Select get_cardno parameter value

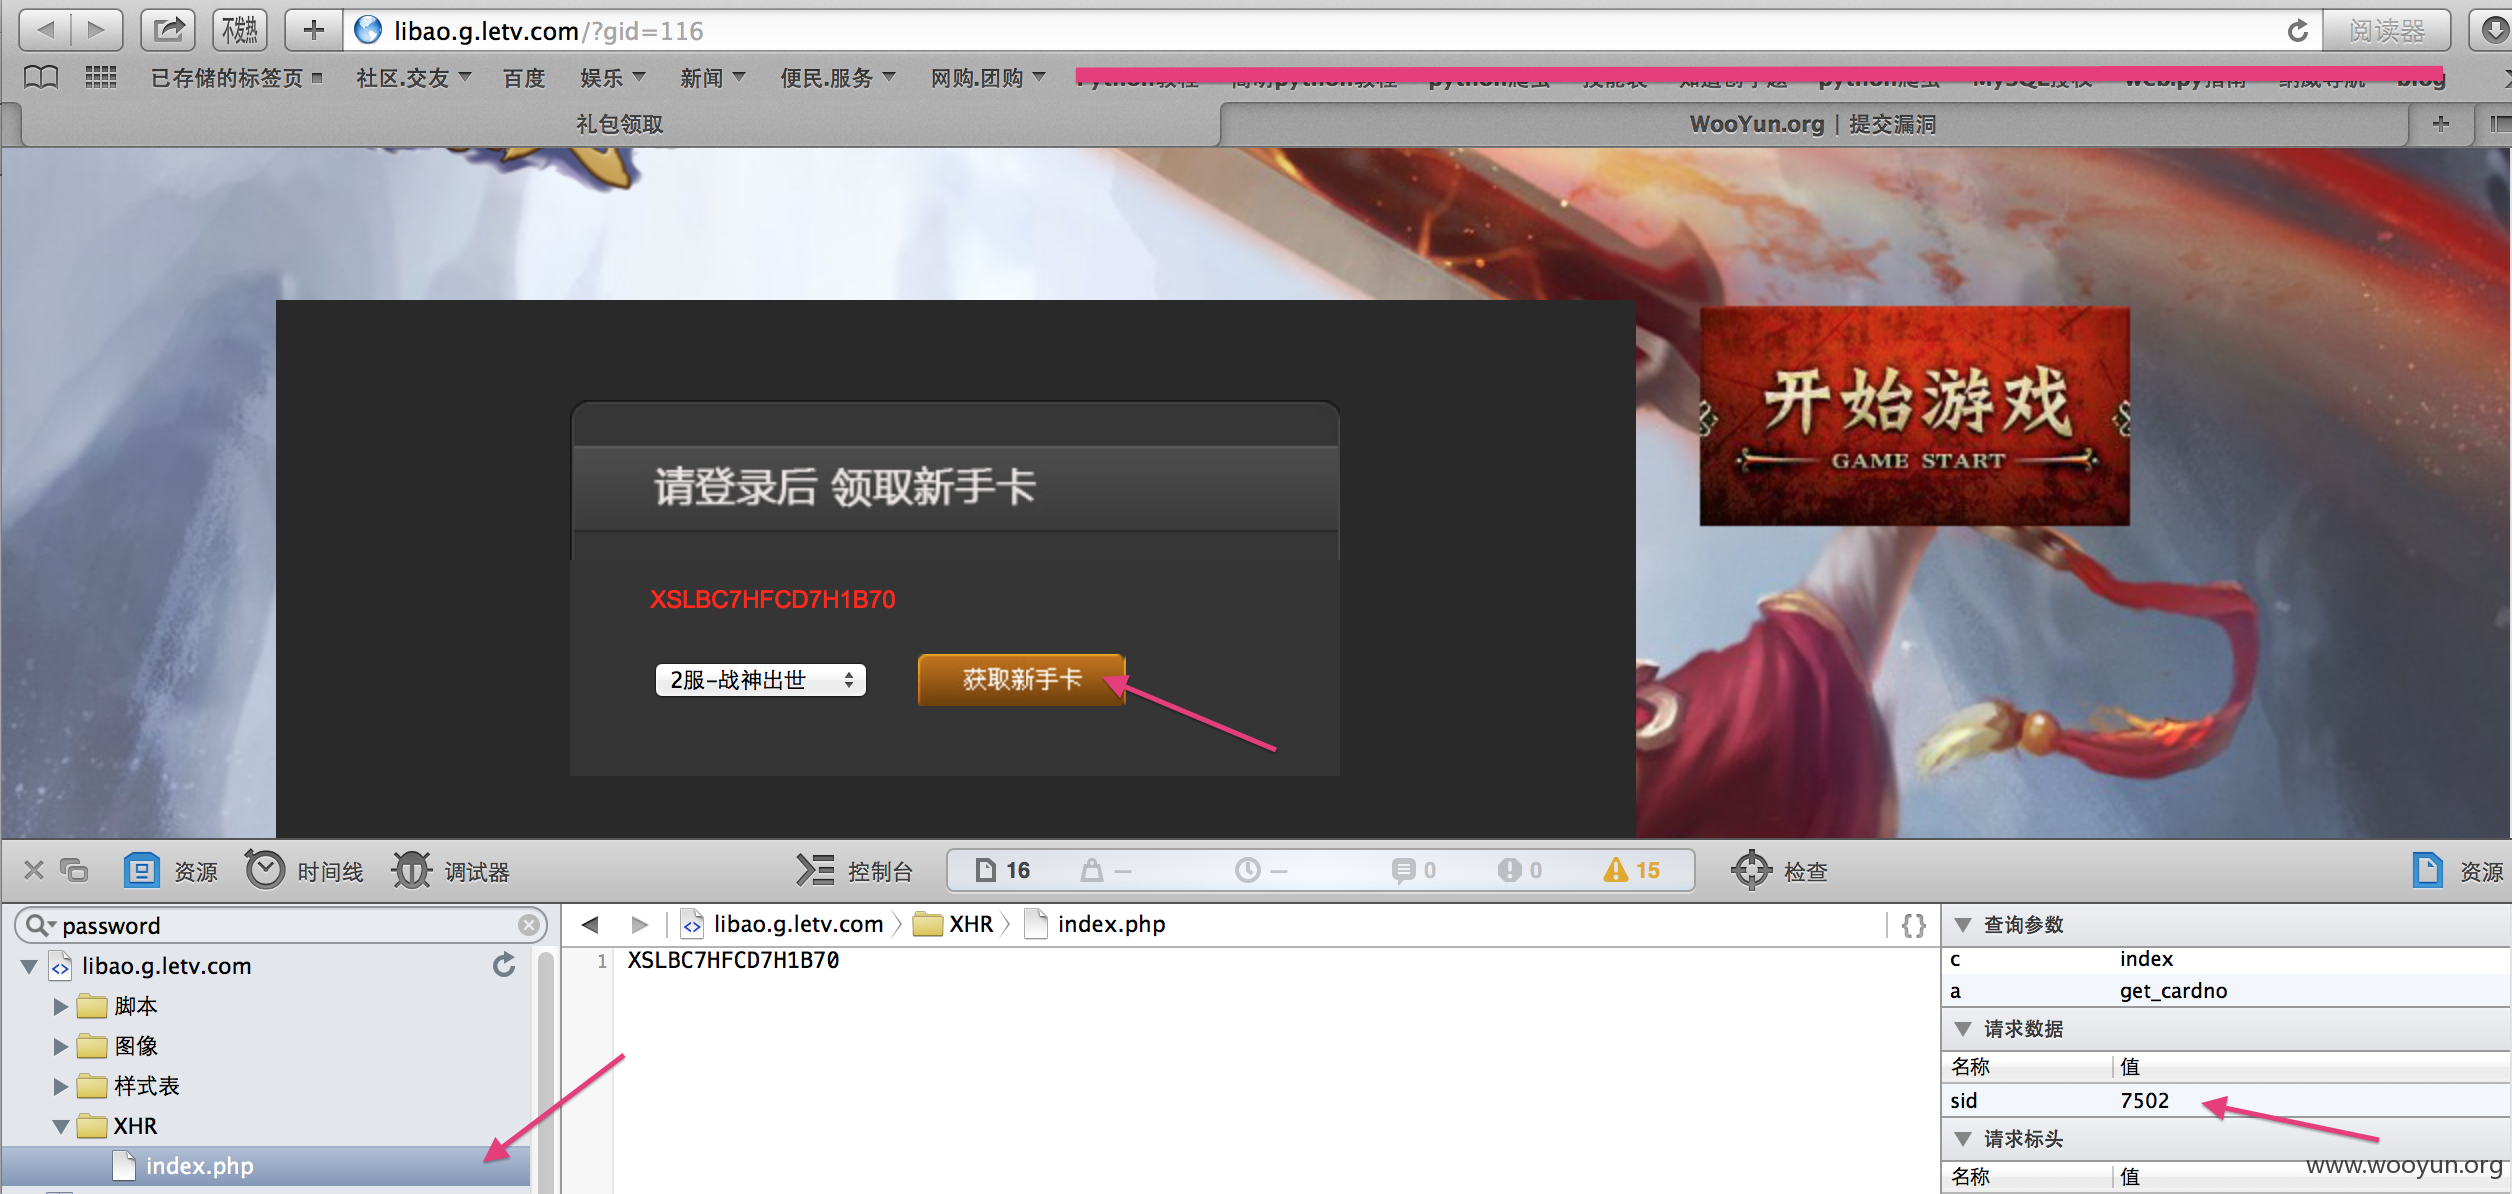pos(2173,991)
